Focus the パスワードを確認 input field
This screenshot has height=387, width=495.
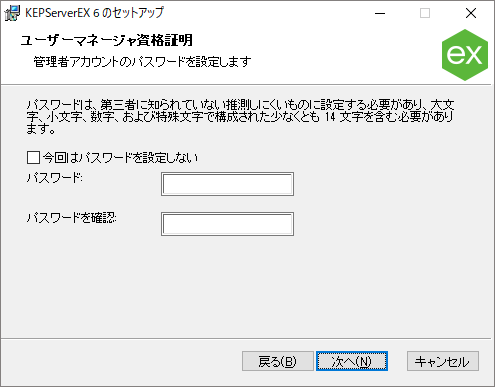click(x=227, y=224)
